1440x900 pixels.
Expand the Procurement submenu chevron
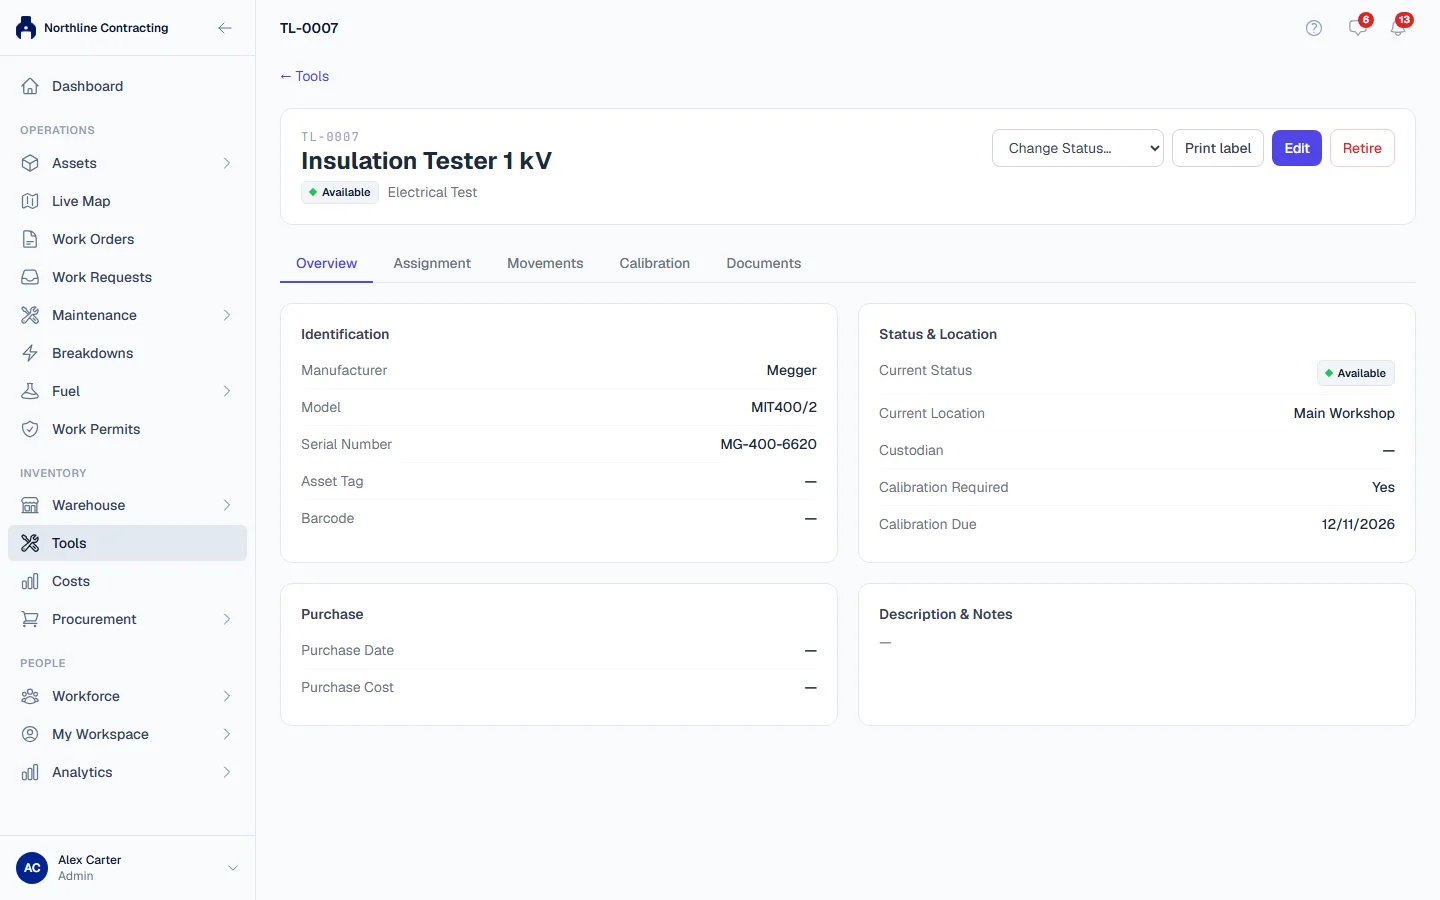(227, 619)
